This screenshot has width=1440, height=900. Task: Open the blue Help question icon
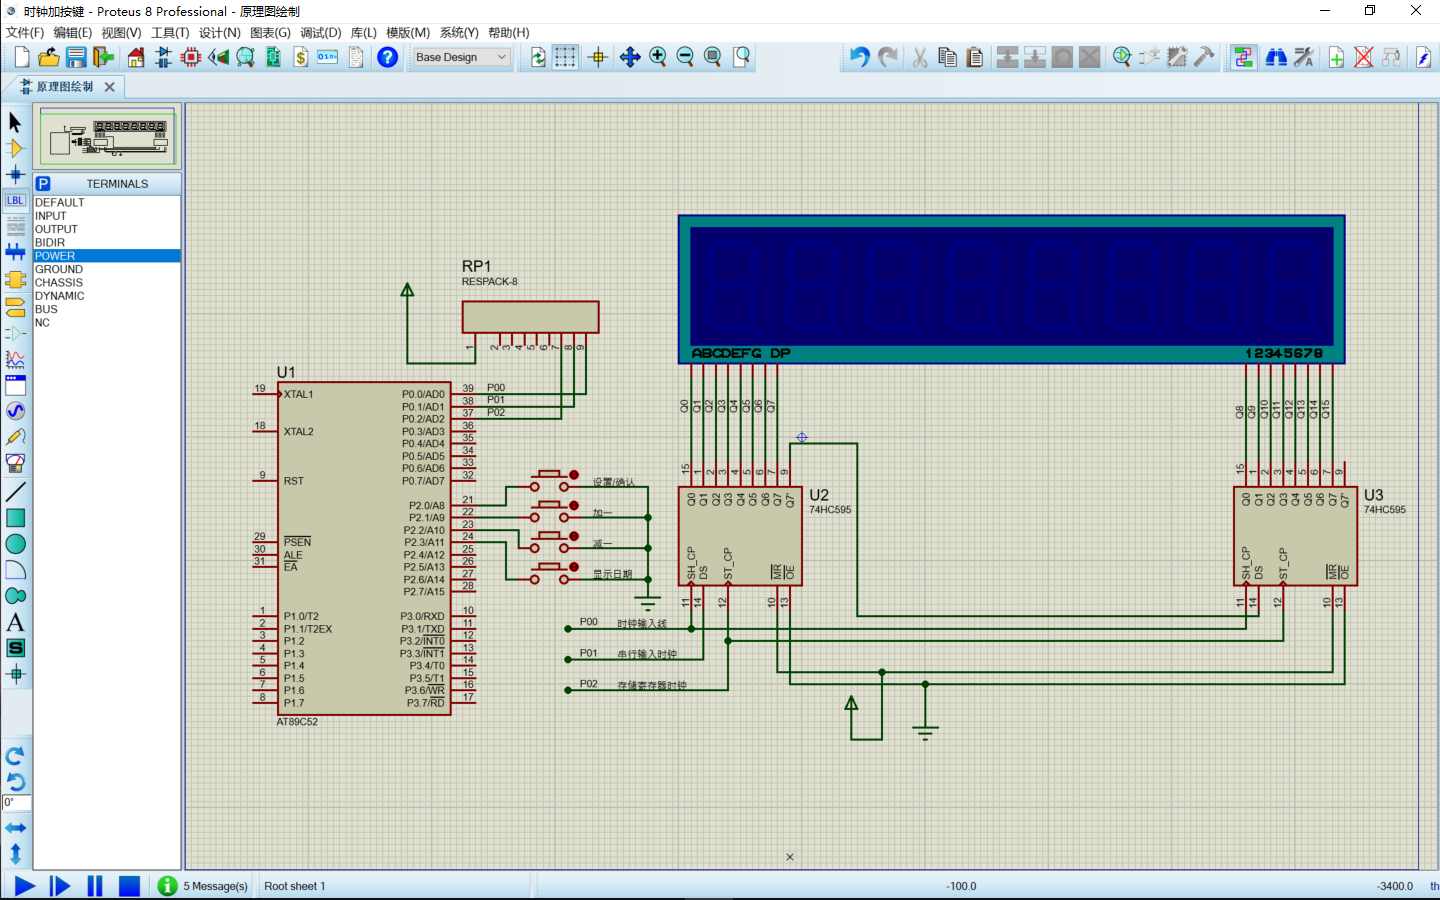click(x=387, y=57)
